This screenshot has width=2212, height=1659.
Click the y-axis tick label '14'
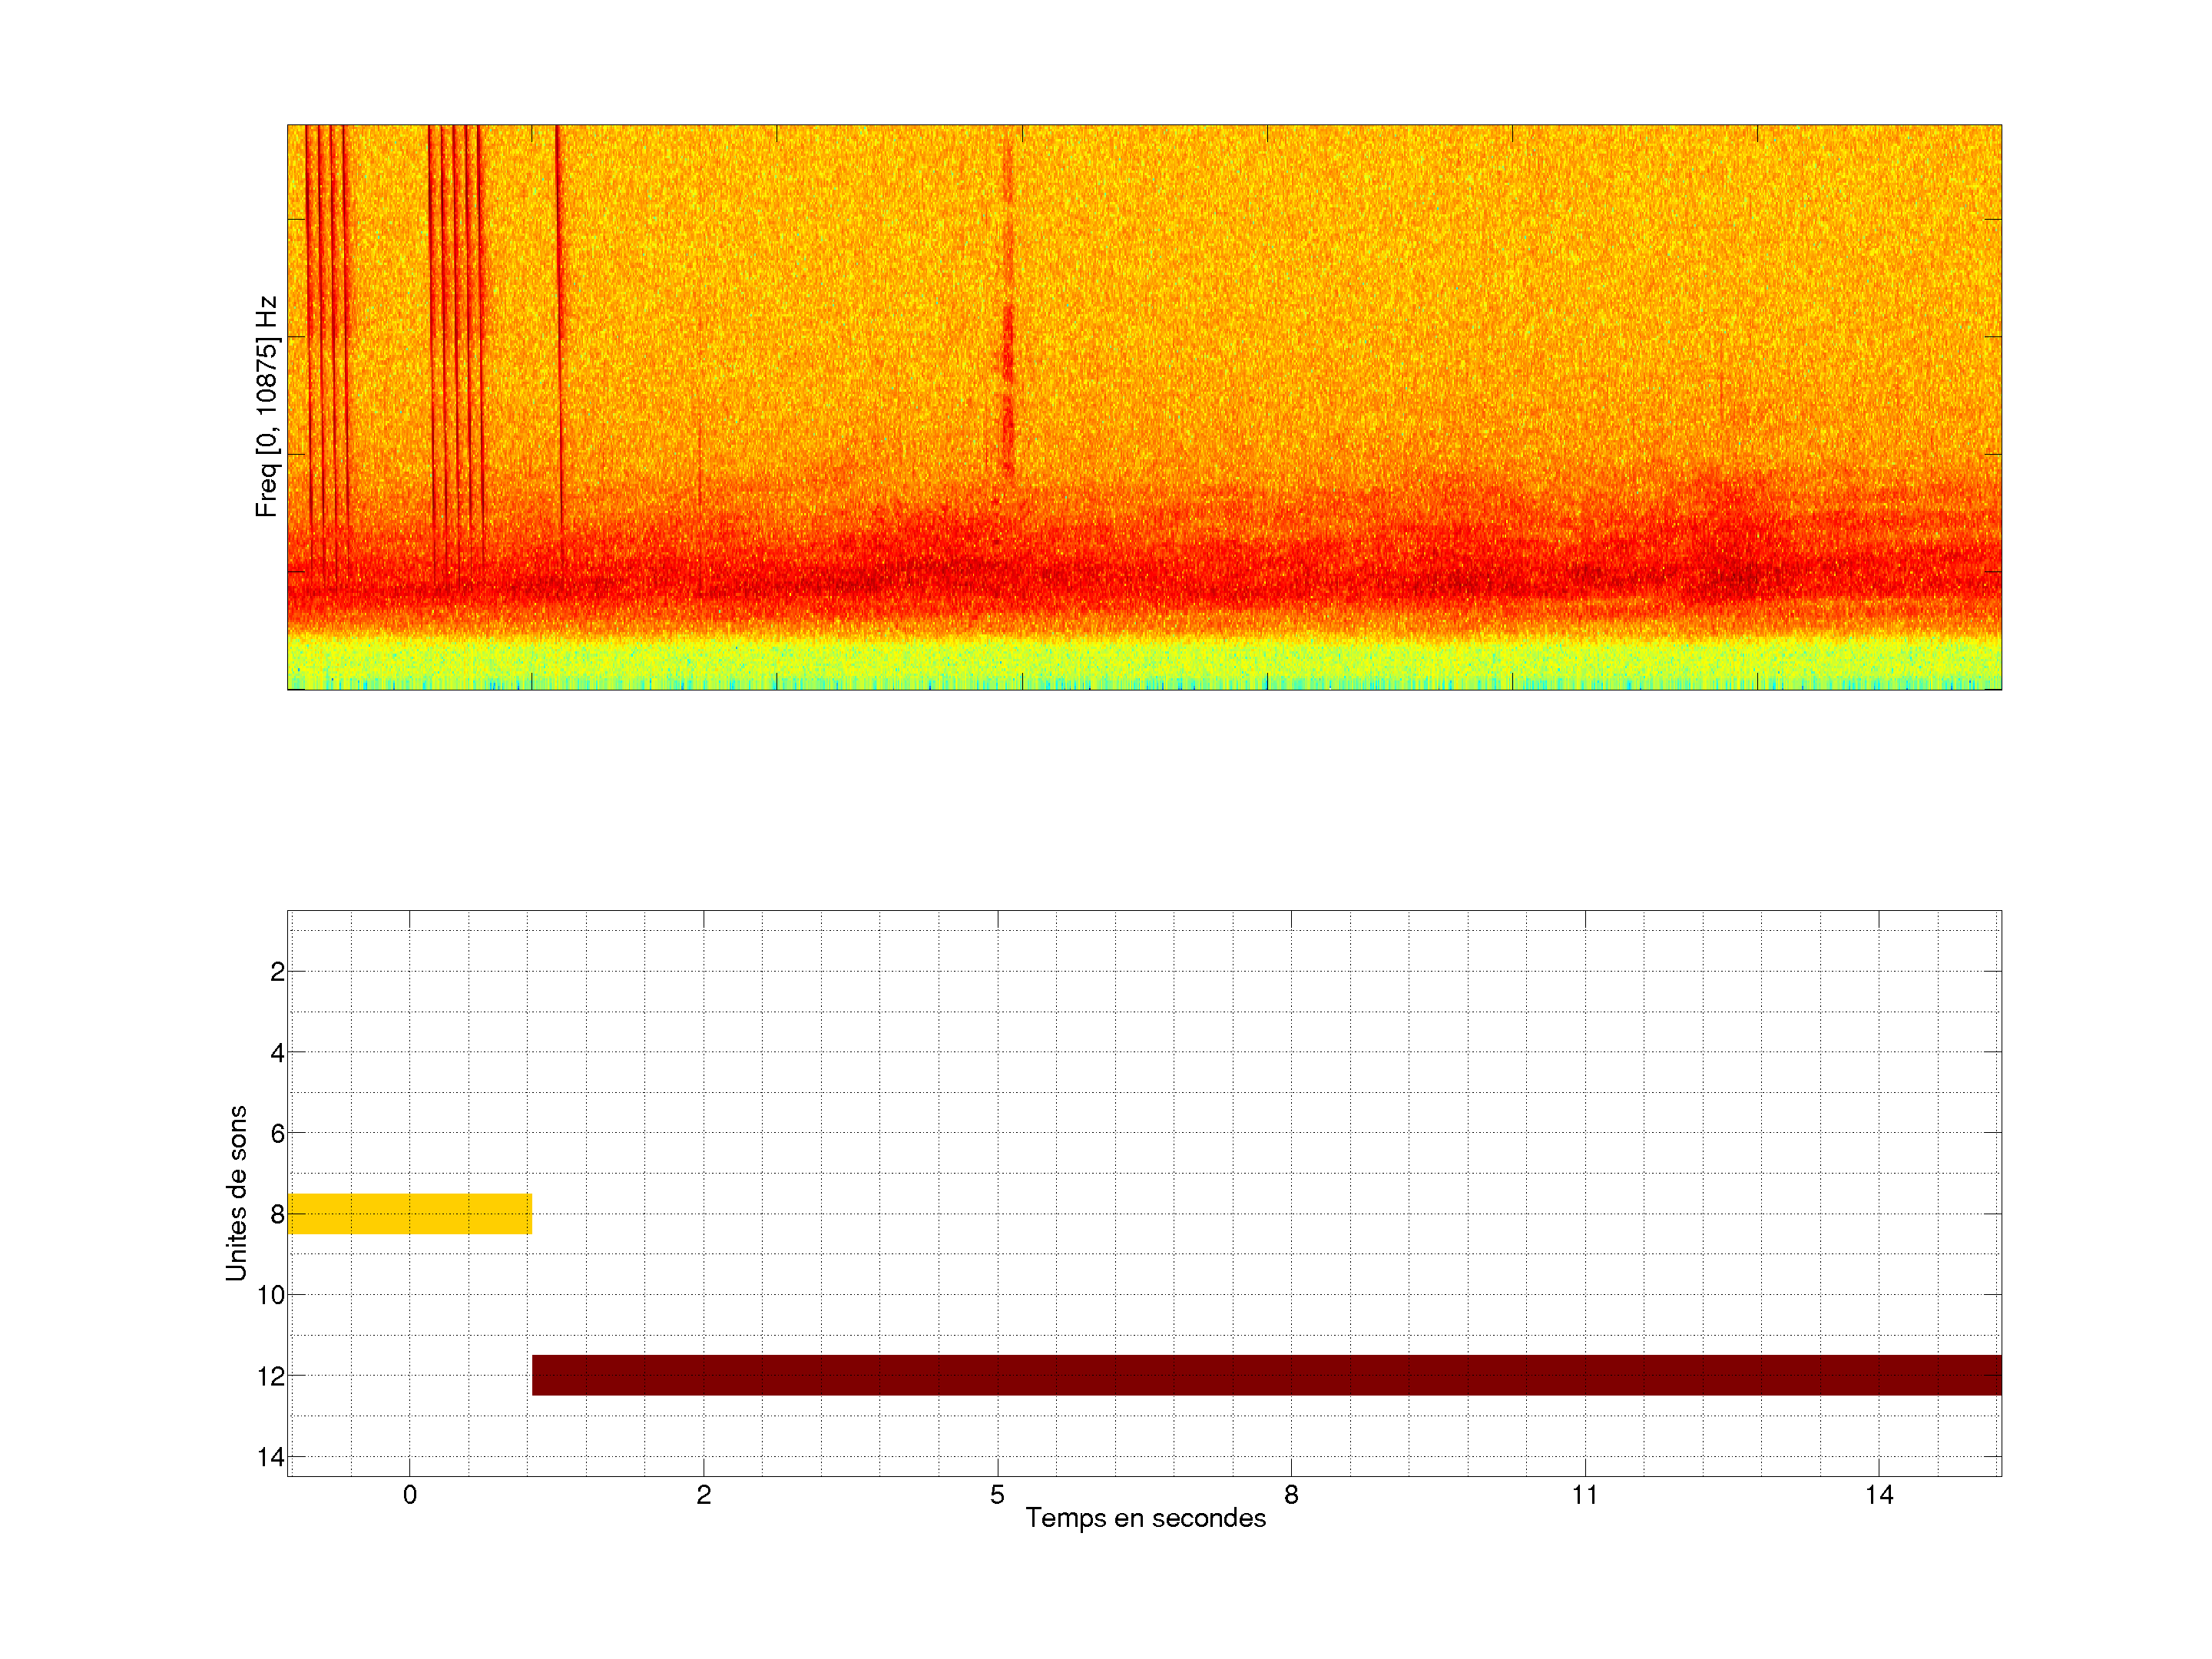(x=271, y=1457)
